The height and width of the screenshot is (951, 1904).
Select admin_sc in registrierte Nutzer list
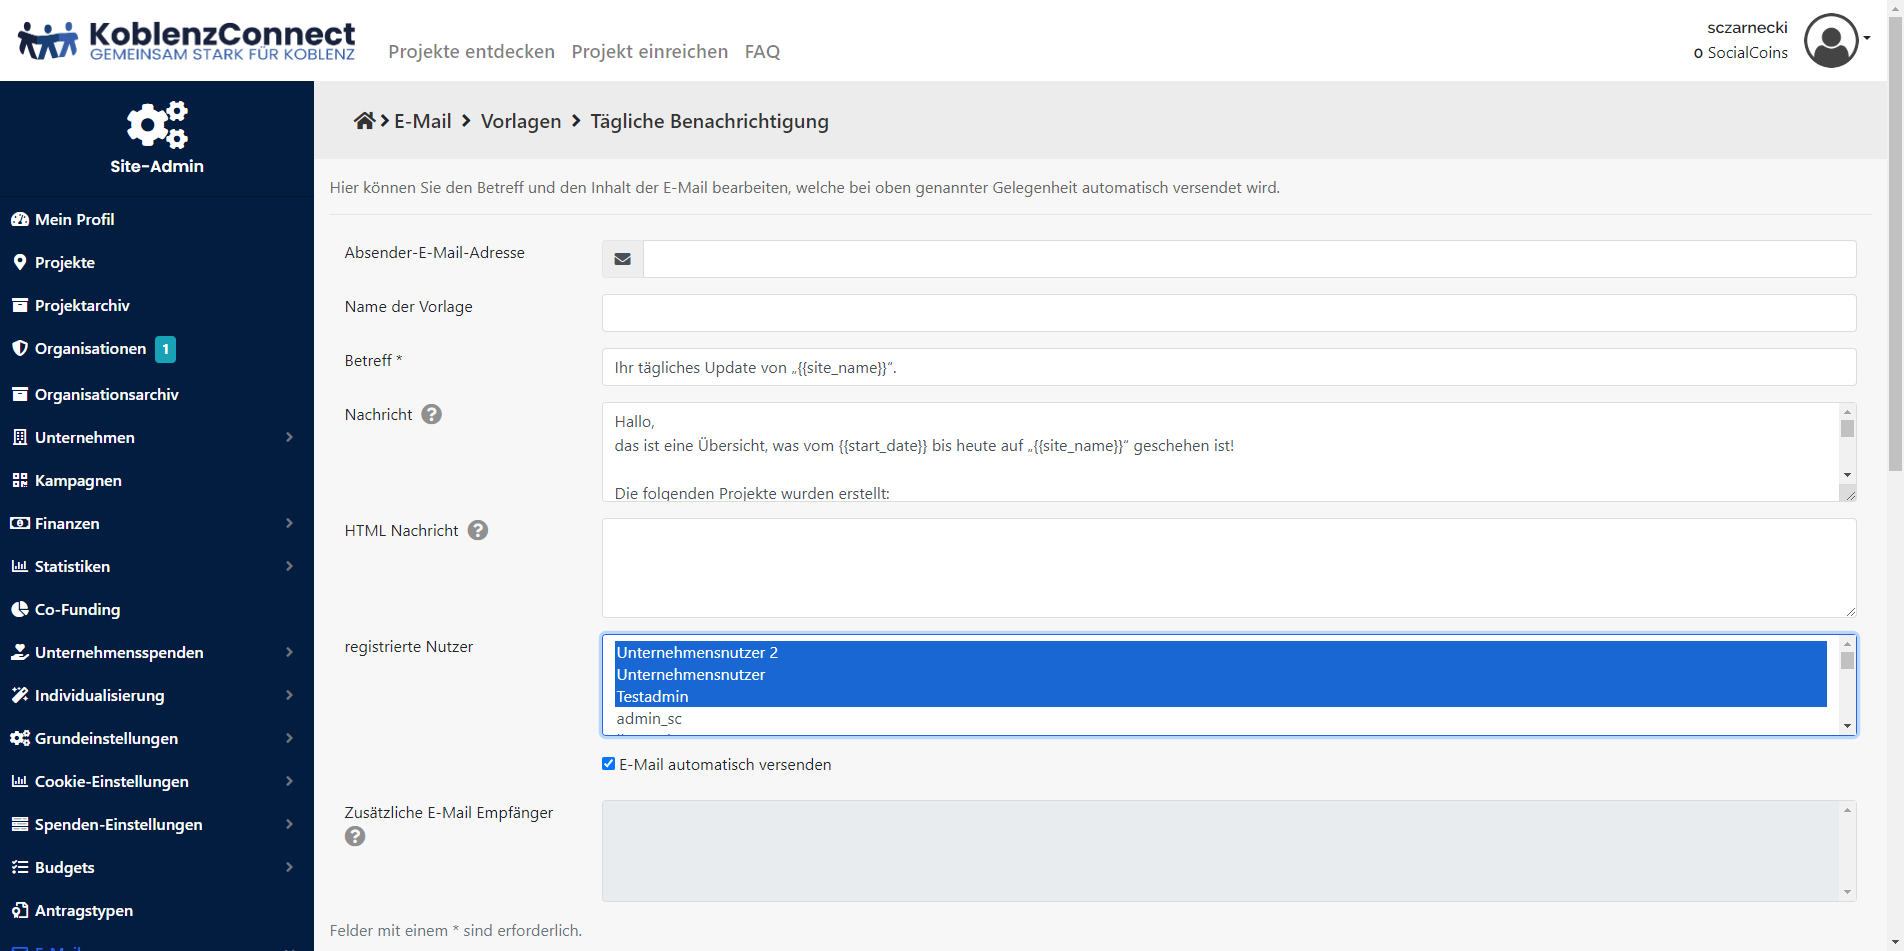click(x=649, y=718)
